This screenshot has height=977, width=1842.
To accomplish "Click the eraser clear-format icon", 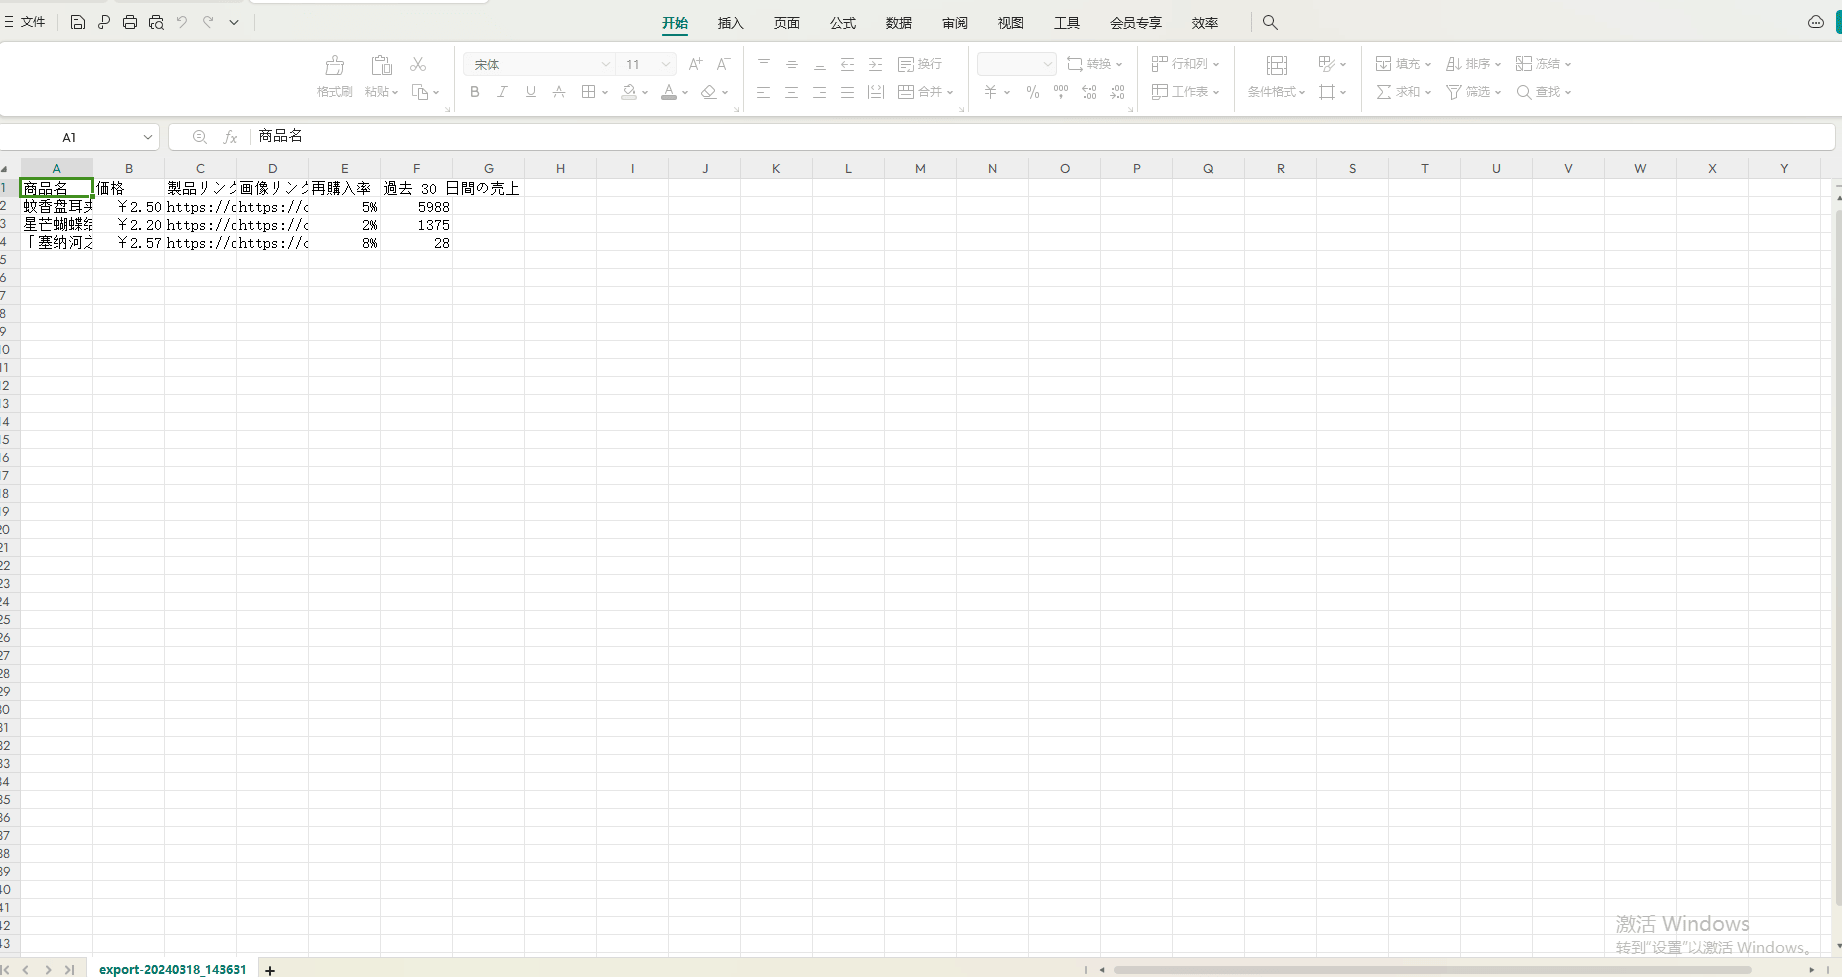I will coord(709,92).
